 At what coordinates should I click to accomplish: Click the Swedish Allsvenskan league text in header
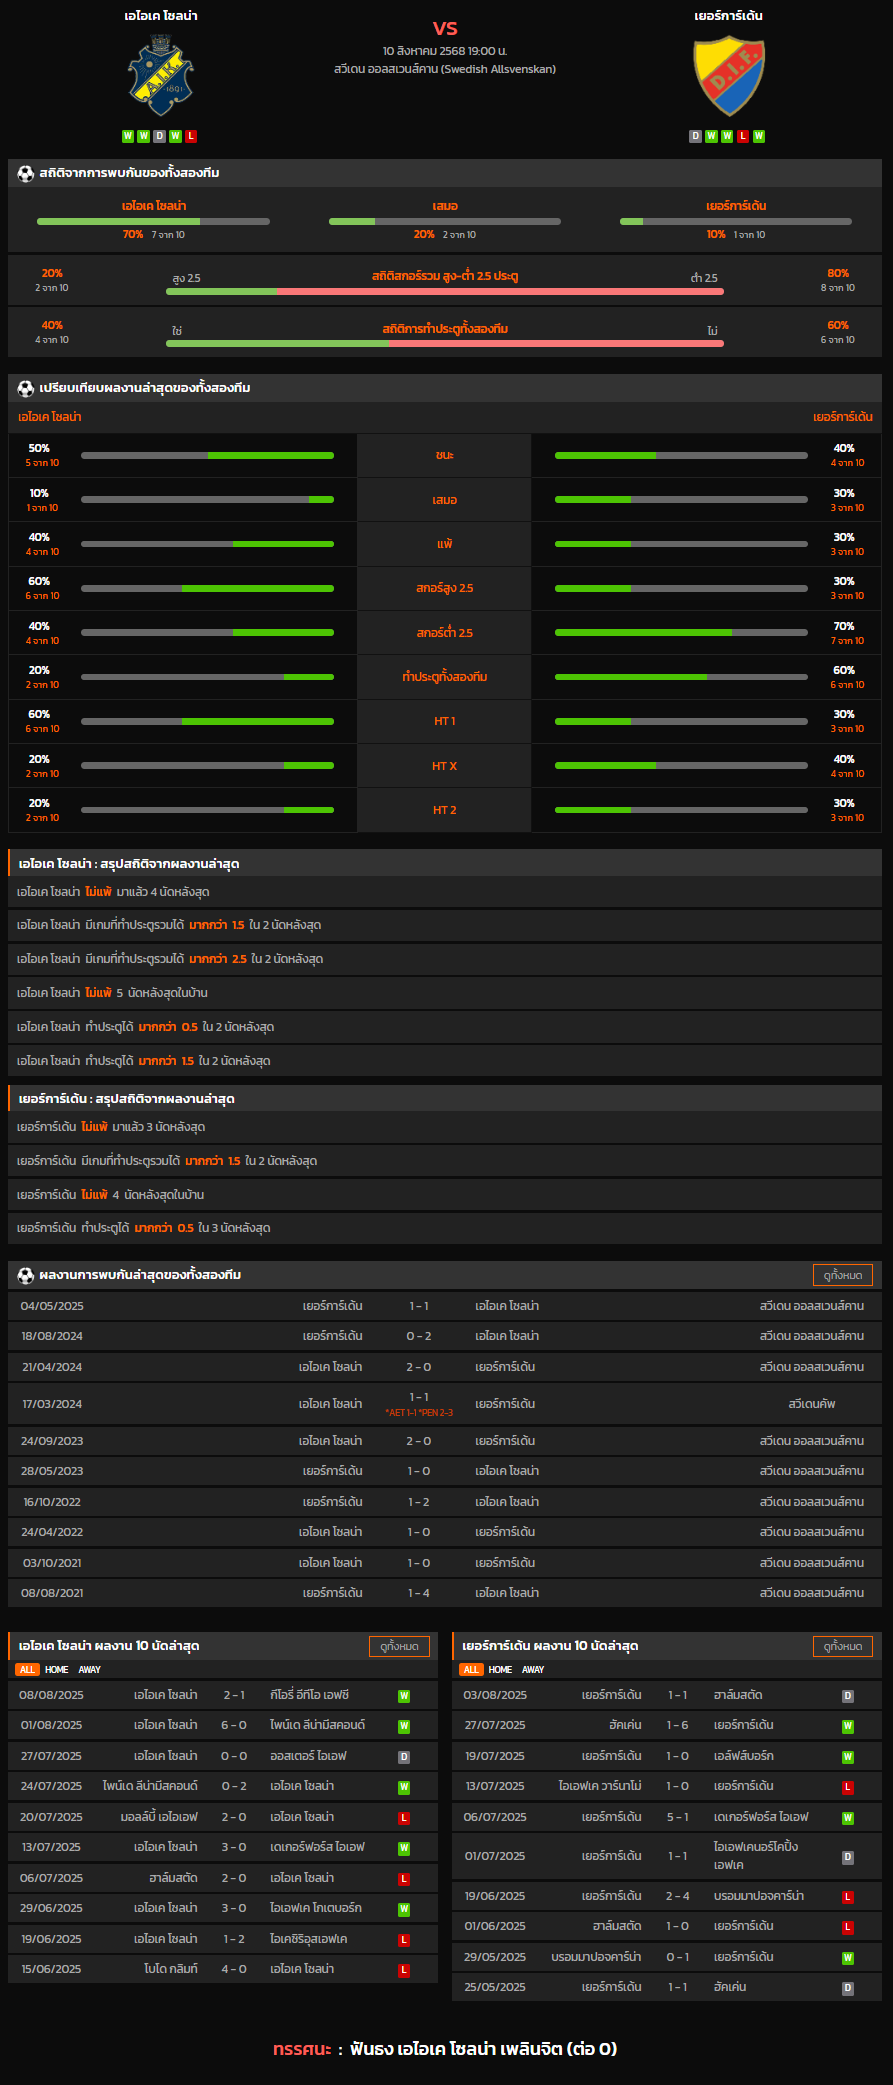445,69
